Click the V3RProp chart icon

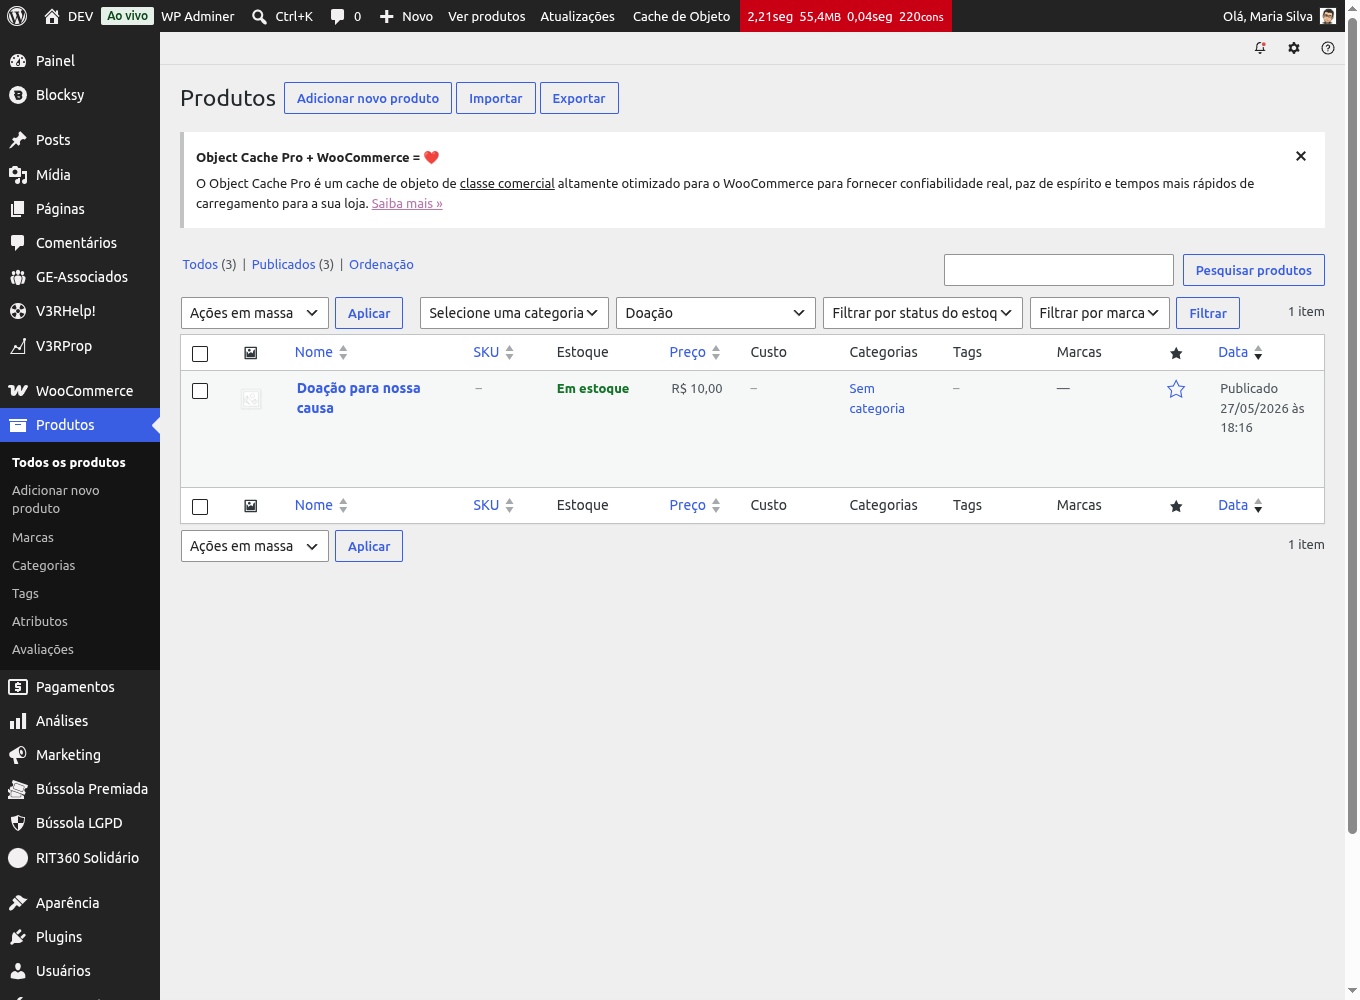[18, 346]
